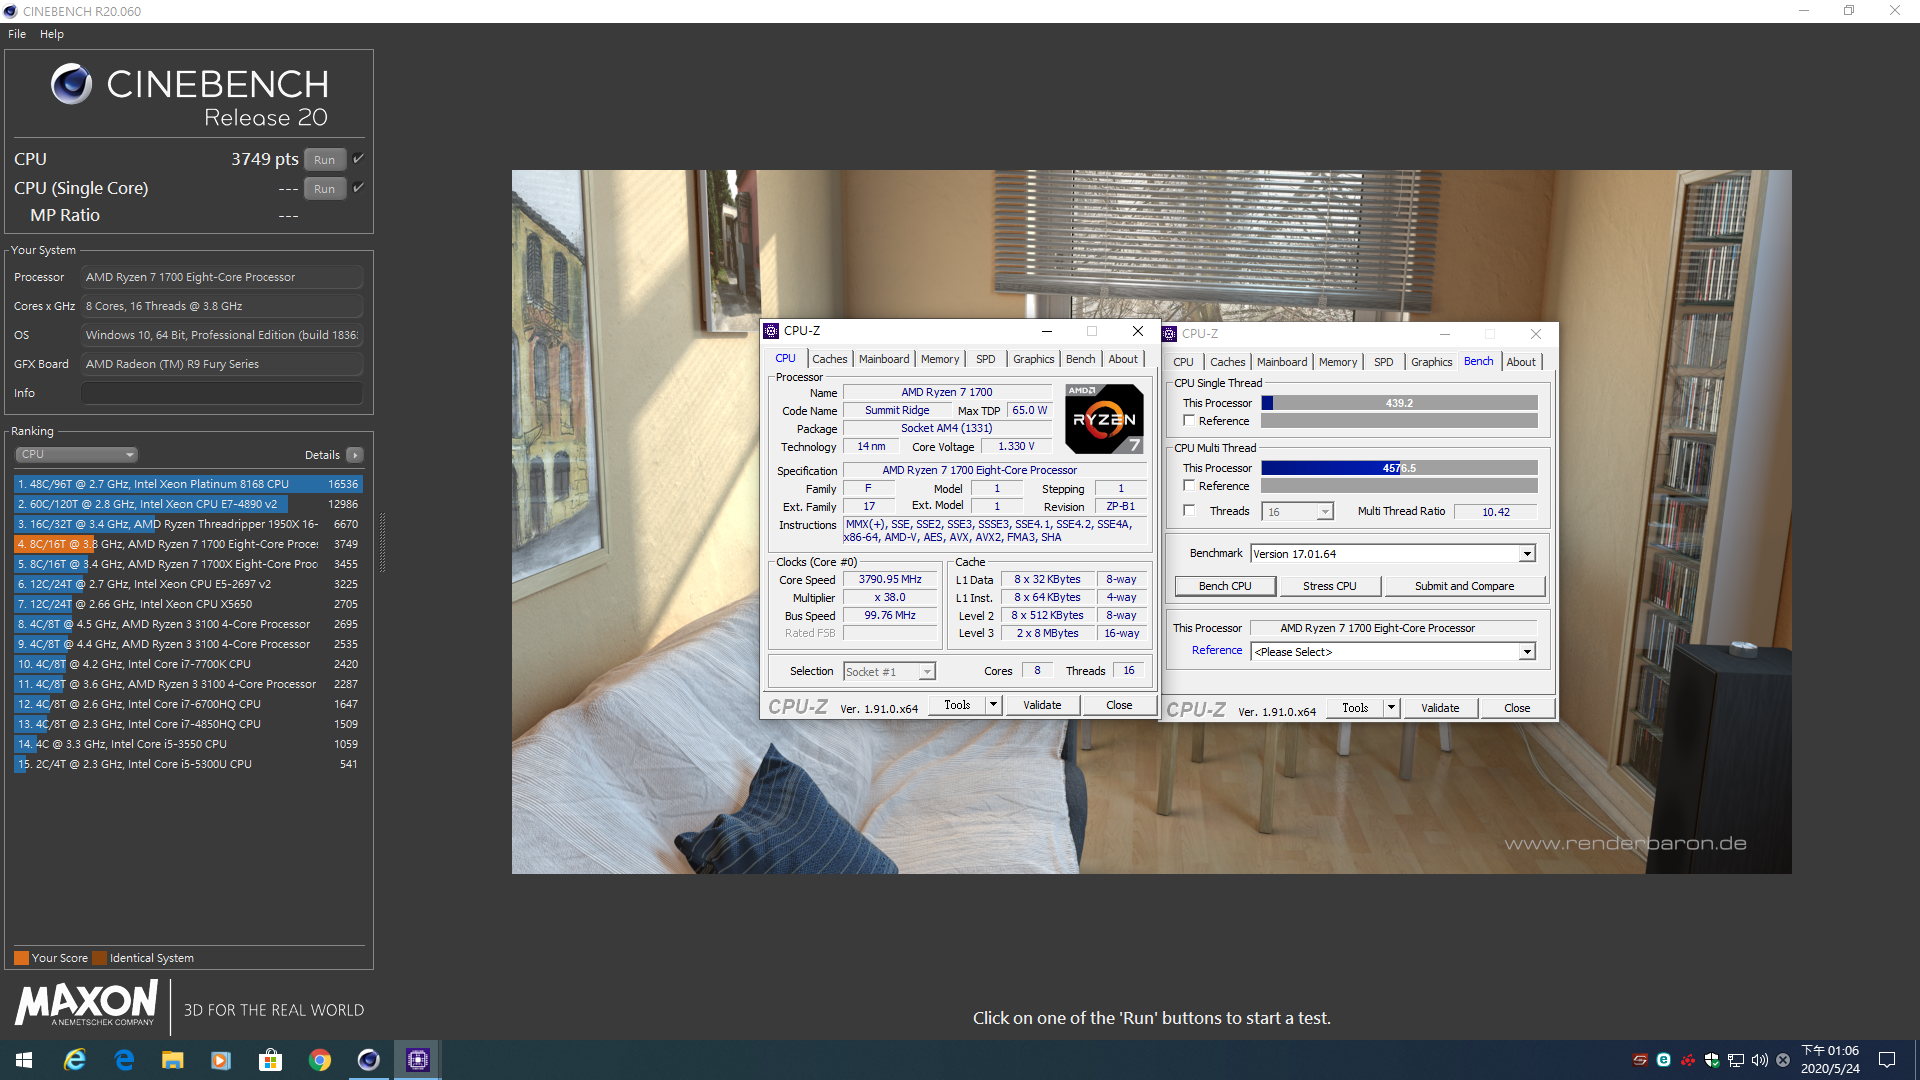Open Windows Security shield tray icon

coord(1712,1060)
